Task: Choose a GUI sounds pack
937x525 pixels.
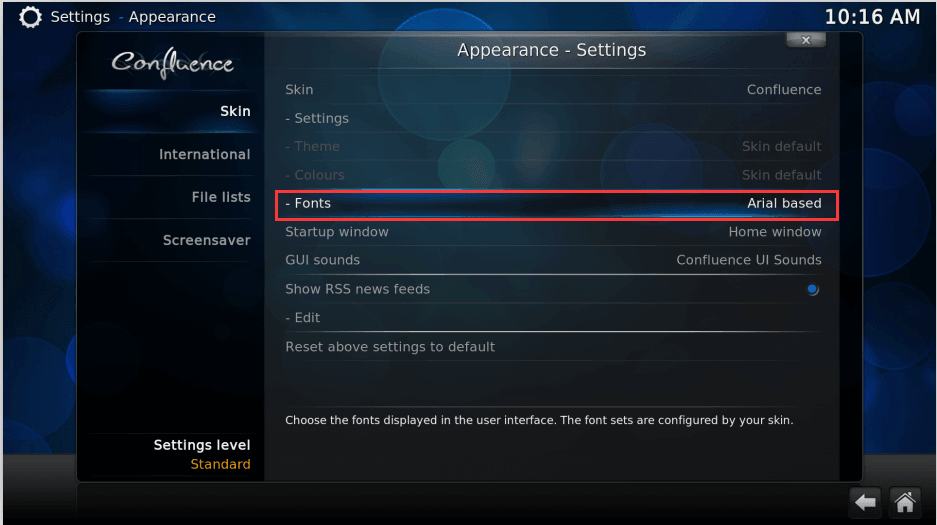Action: coord(552,260)
